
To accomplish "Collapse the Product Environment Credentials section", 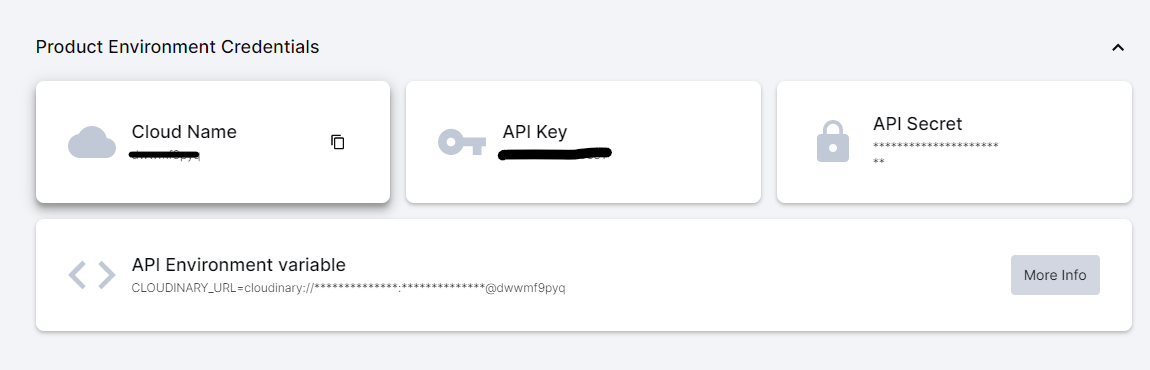I will (x=1118, y=48).
